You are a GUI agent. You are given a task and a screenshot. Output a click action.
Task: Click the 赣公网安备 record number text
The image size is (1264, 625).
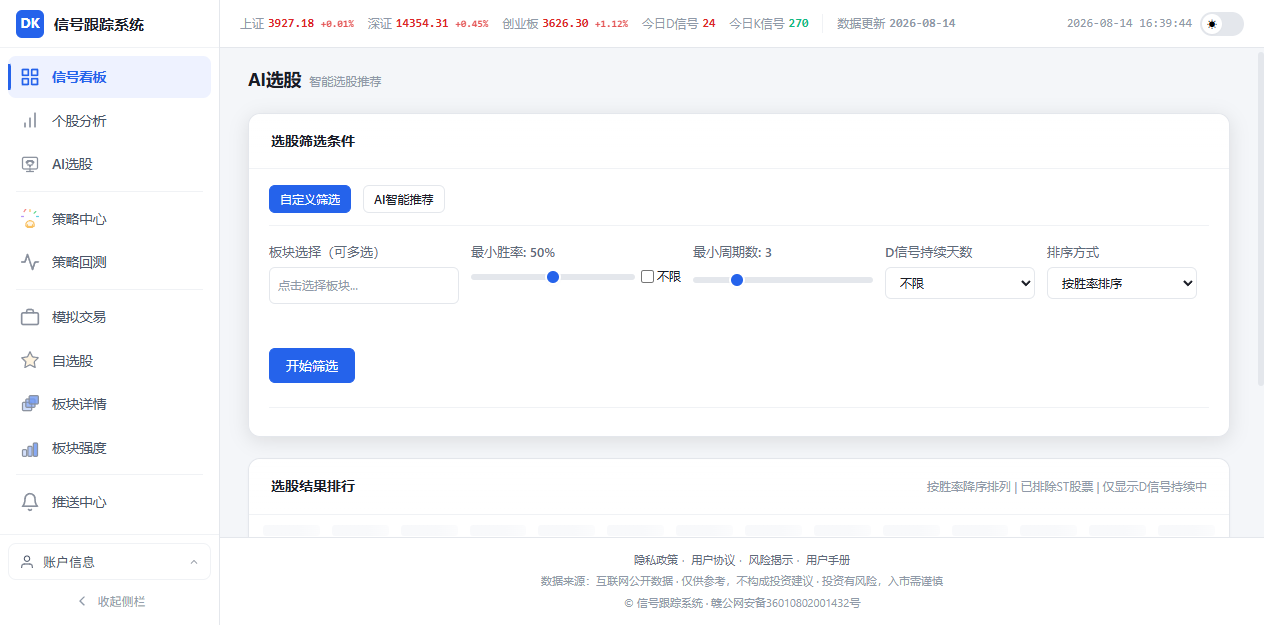787,603
